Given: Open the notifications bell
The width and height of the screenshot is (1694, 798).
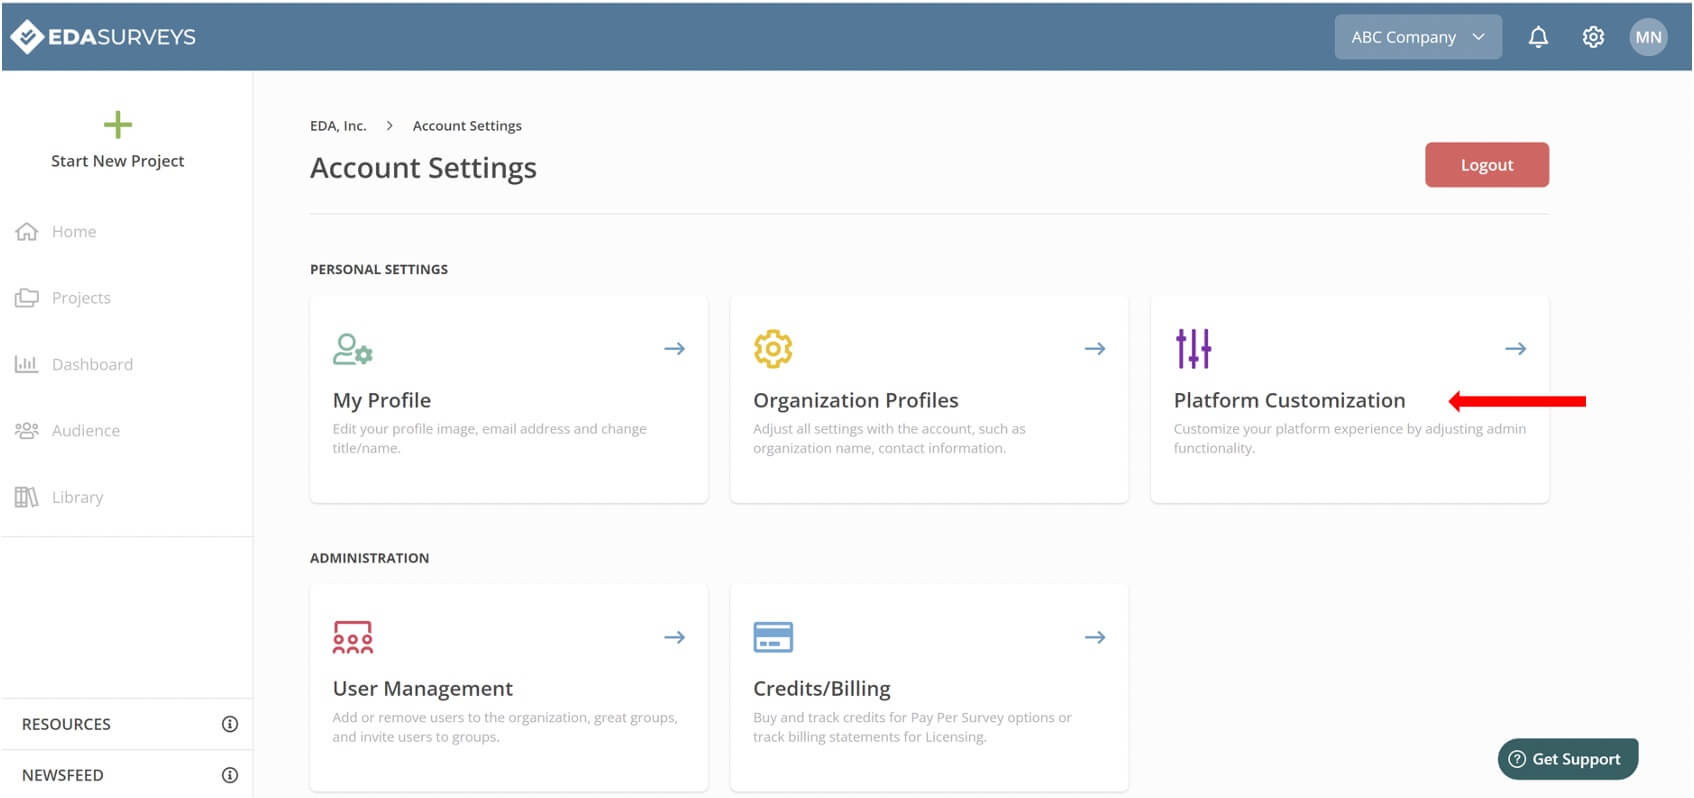Looking at the screenshot, I should (x=1538, y=37).
